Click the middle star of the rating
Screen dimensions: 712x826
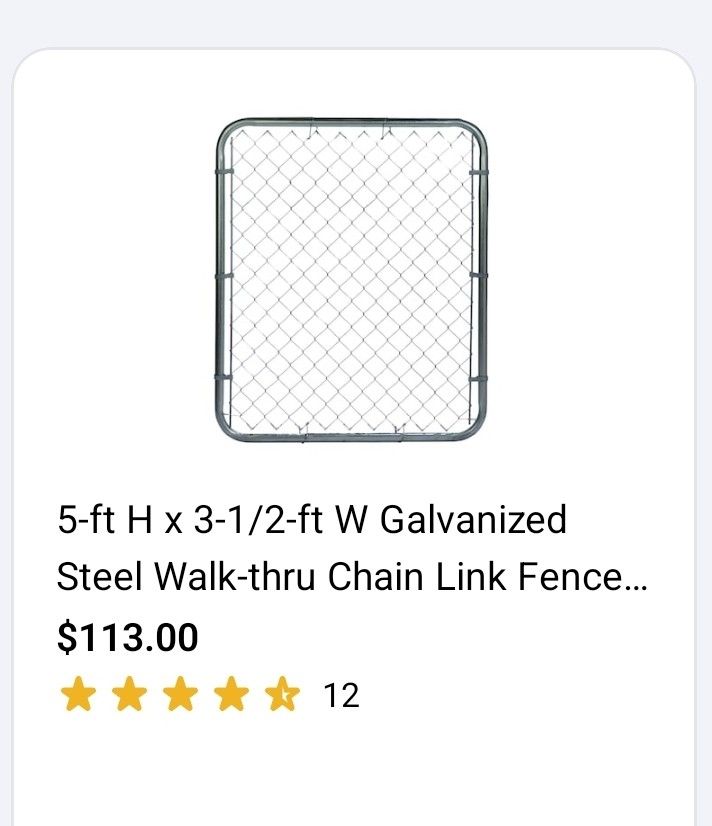(180, 690)
